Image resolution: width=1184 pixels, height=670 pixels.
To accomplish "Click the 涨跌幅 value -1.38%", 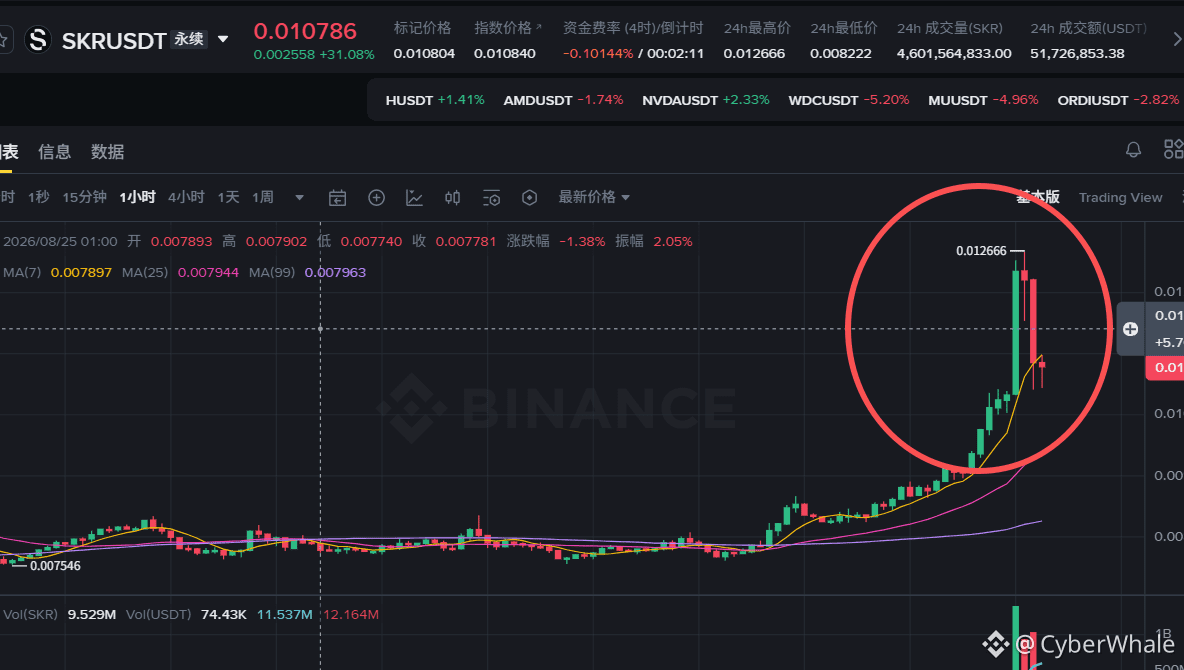I will (582, 242).
